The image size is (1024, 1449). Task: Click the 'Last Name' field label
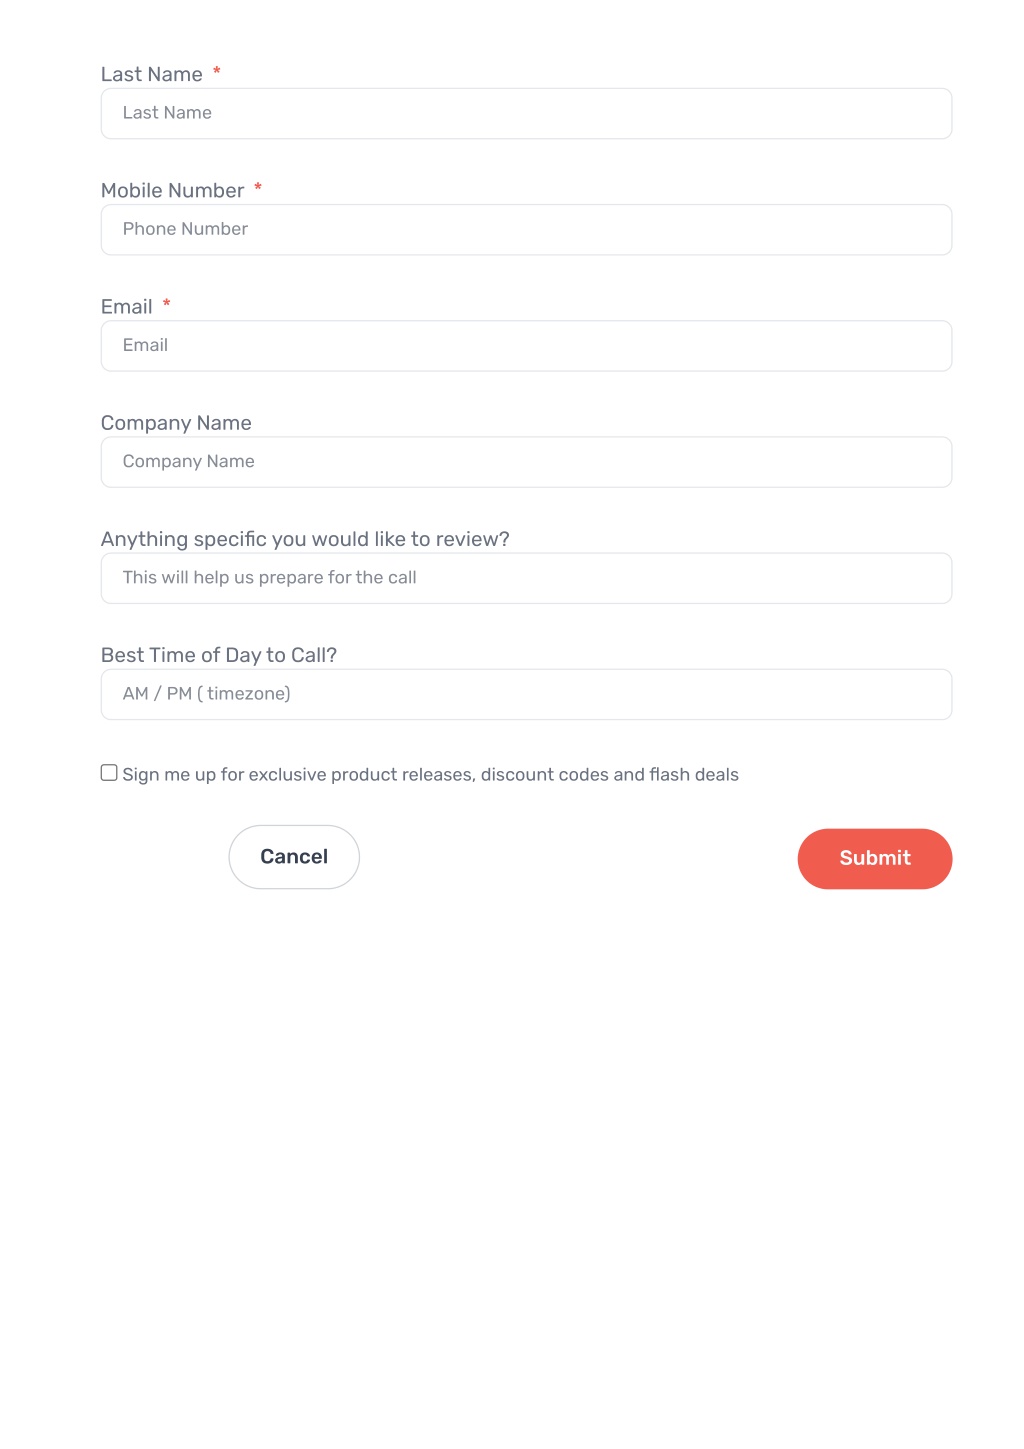(152, 74)
